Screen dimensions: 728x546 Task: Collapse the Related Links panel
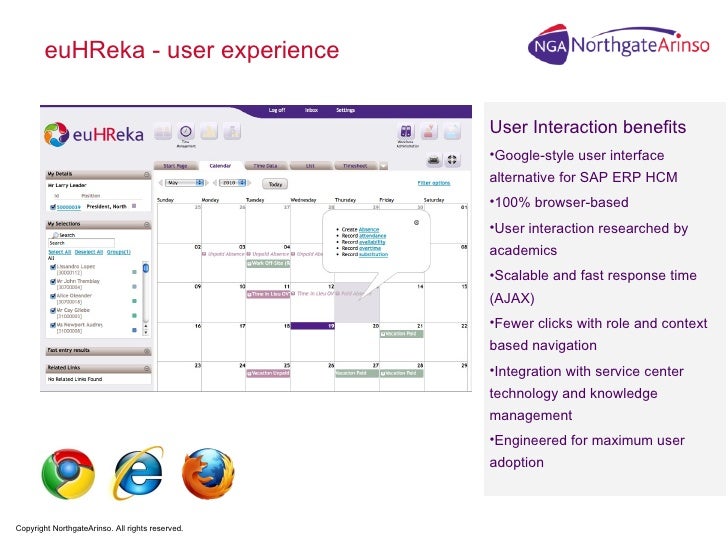(x=147, y=369)
